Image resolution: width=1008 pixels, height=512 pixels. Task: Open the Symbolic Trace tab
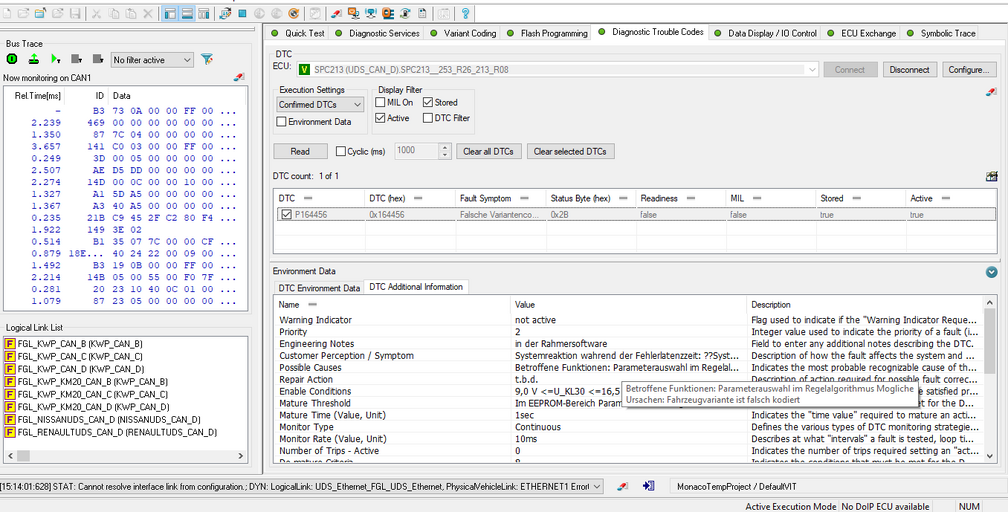click(x=941, y=33)
